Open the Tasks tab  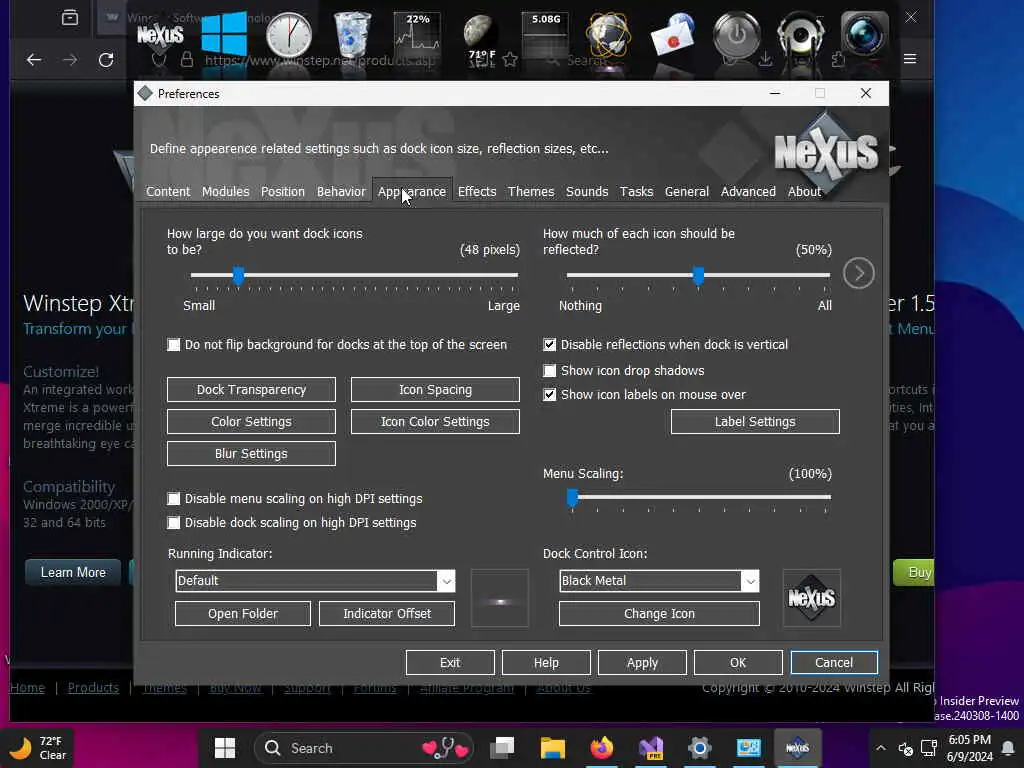636,191
